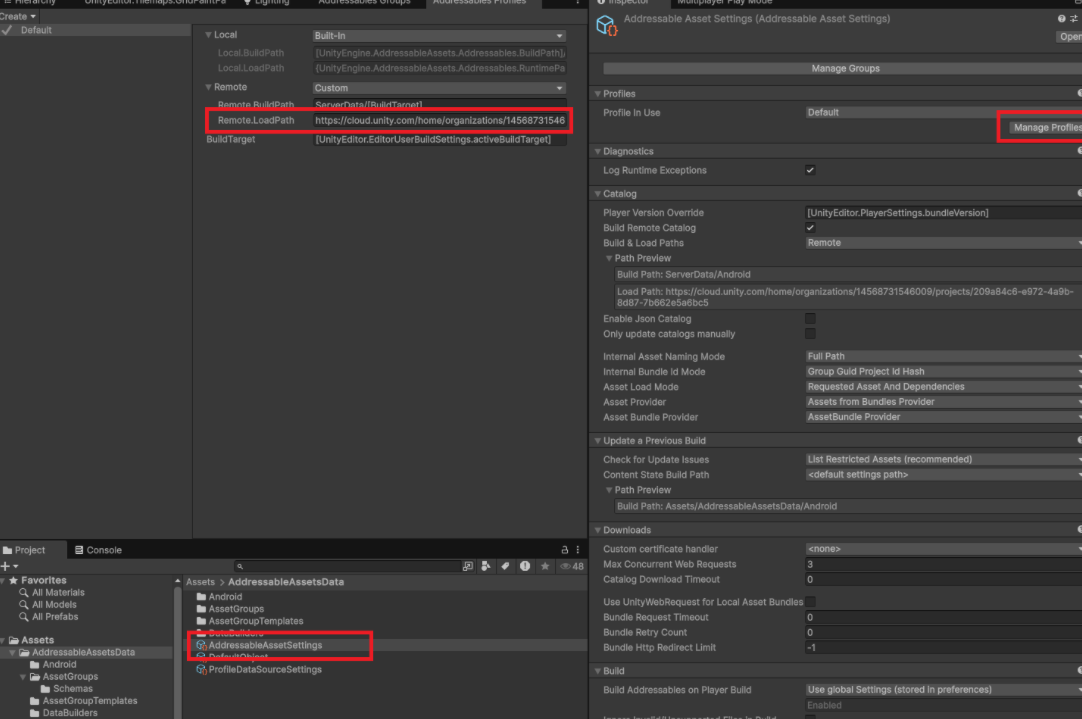1082x719 pixels.
Task: Toggle hidden packages eye icon showing 48
Action: point(572,567)
